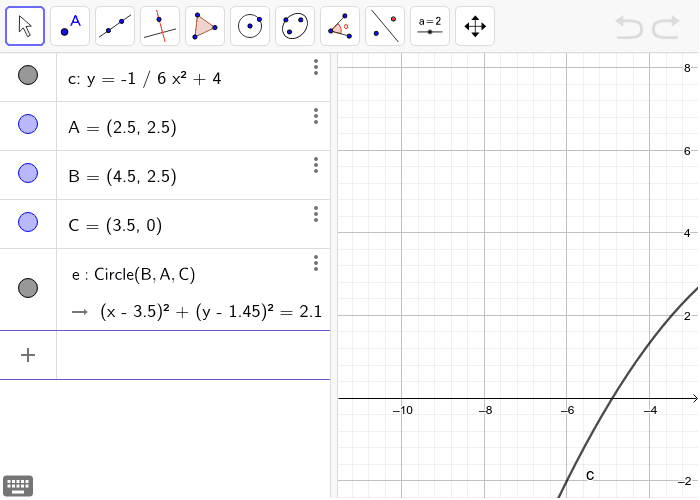Toggle visibility of parabola c
The width and height of the screenshot is (700, 500).
[x=28, y=75]
